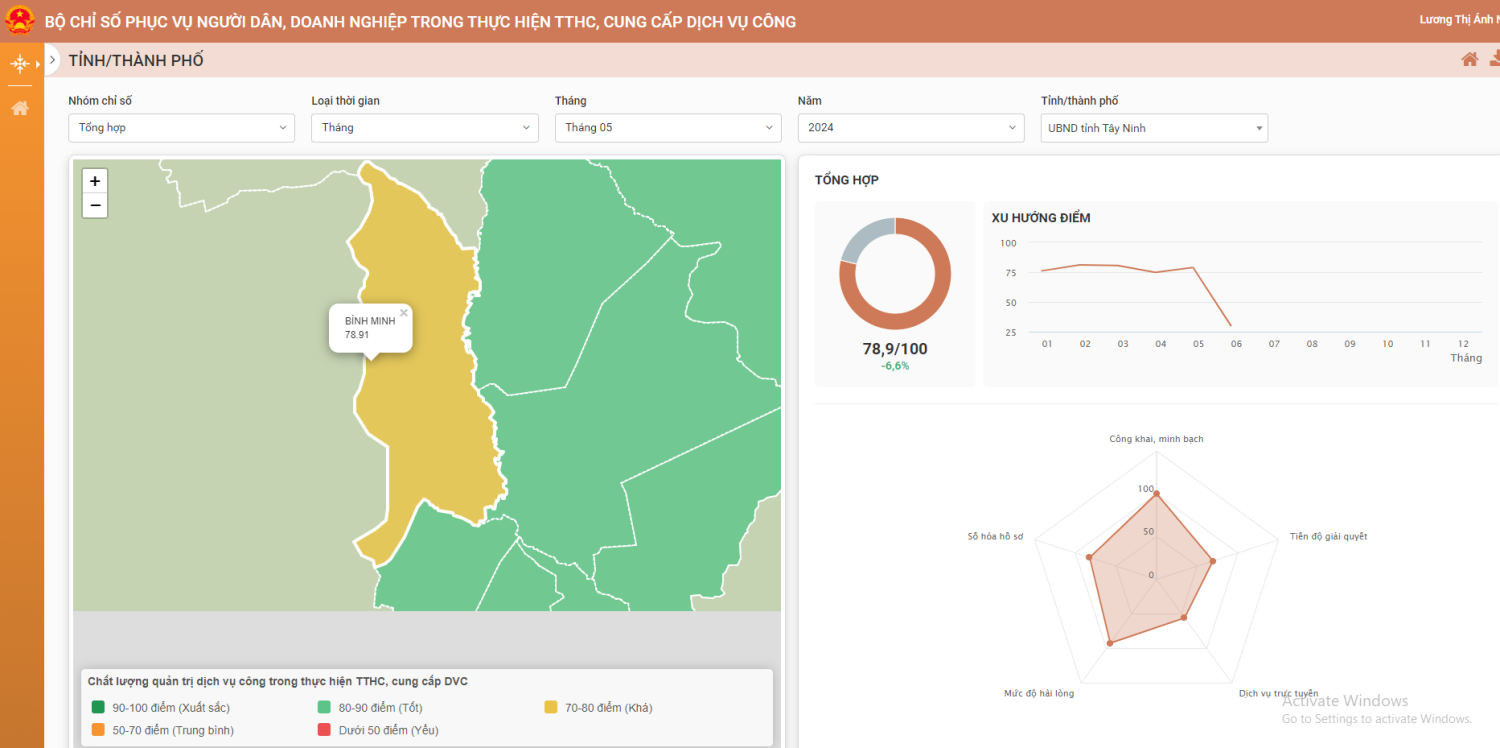Click the Công khai, minh bạch radar label
This screenshot has height=748, width=1500.
point(1156,439)
